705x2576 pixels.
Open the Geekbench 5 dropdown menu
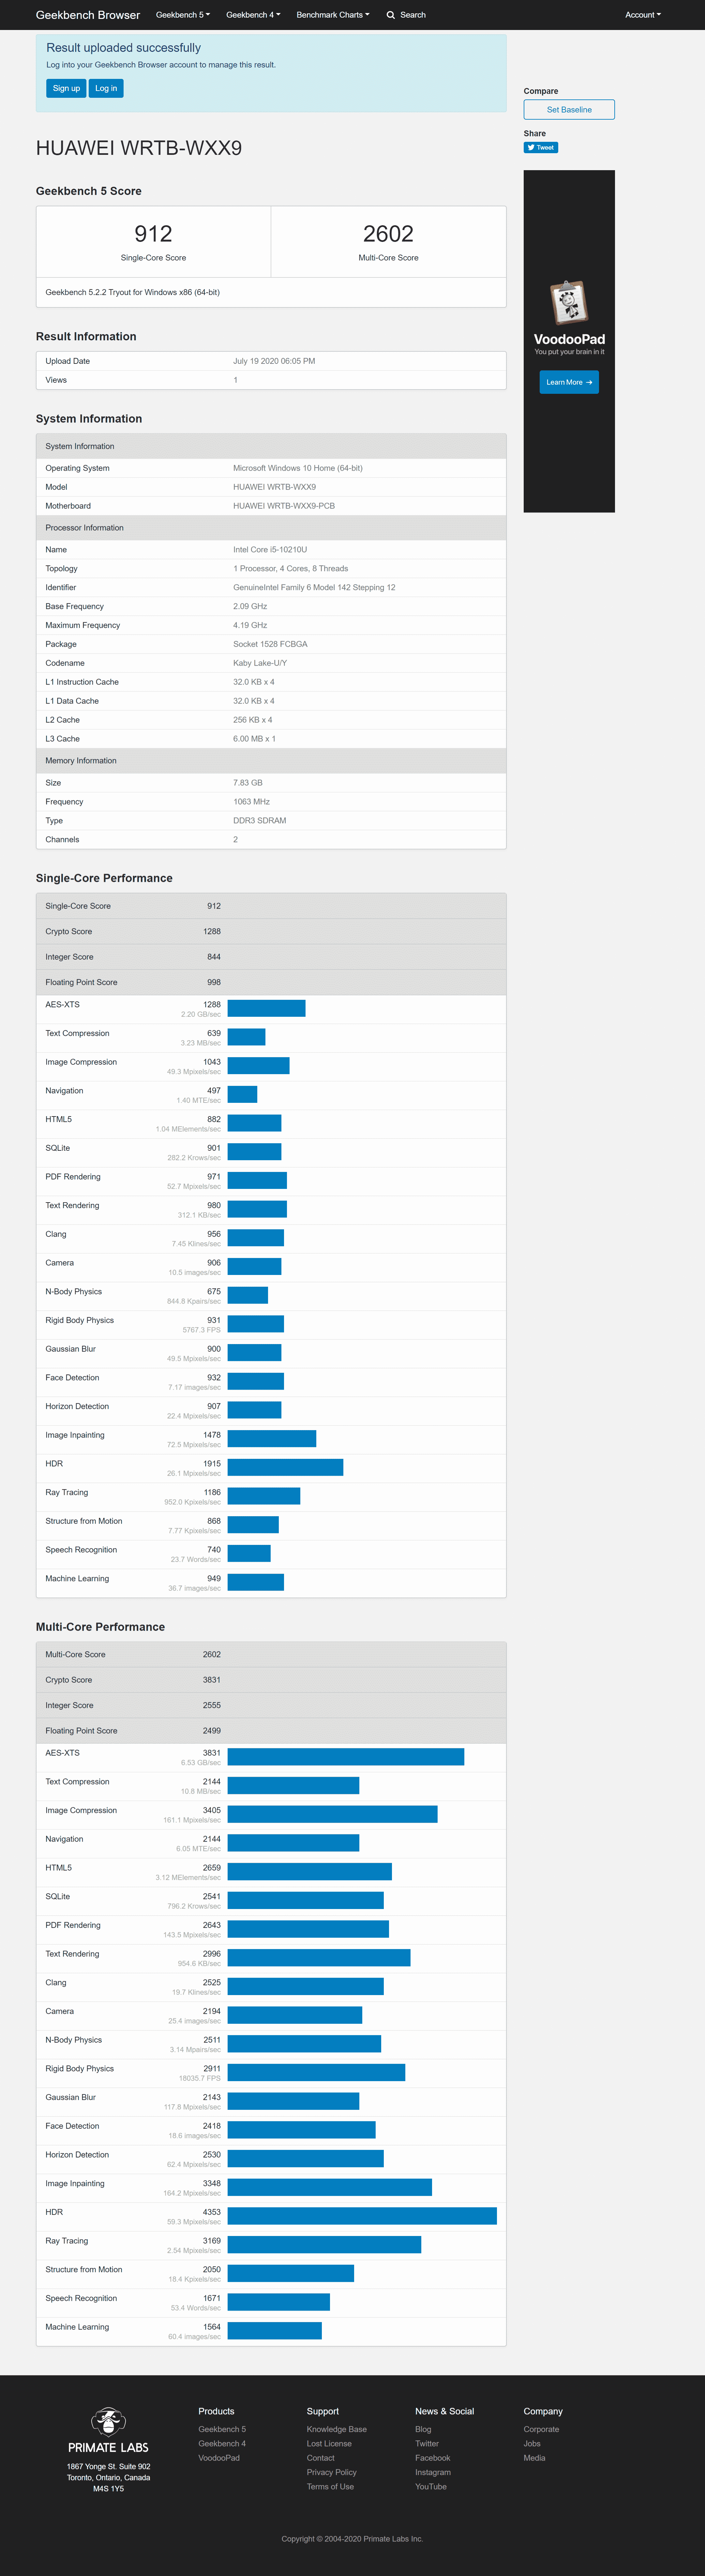pyautogui.click(x=183, y=15)
